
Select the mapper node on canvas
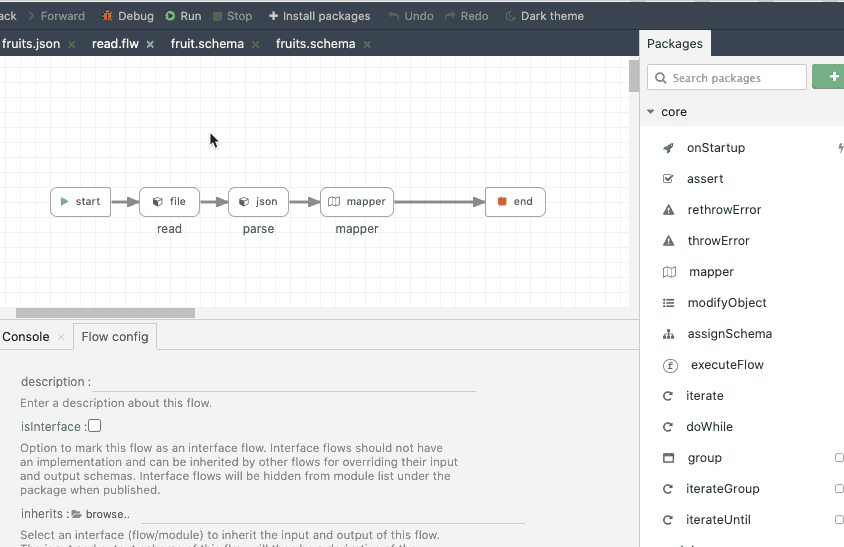pyautogui.click(x=357, y=202)
